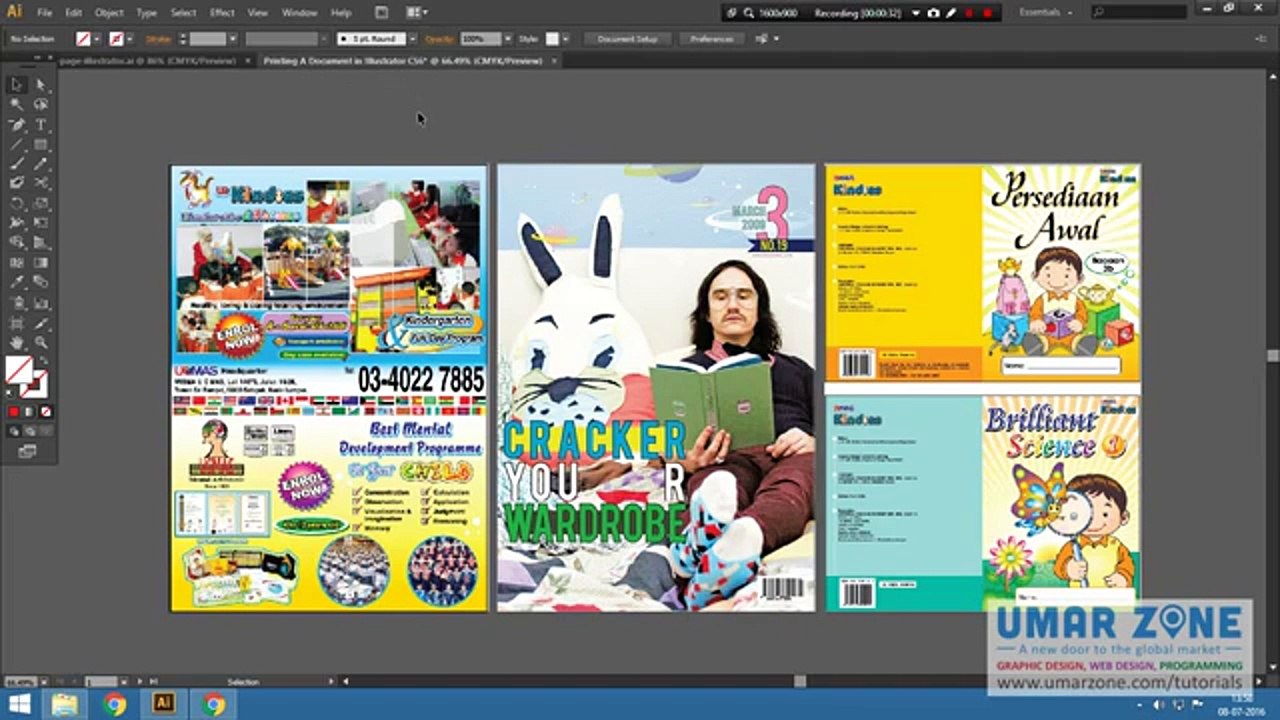Viewport: 1280px width, 720px height.
Task: Activate the Scale tool
Action: pos(41,203)
